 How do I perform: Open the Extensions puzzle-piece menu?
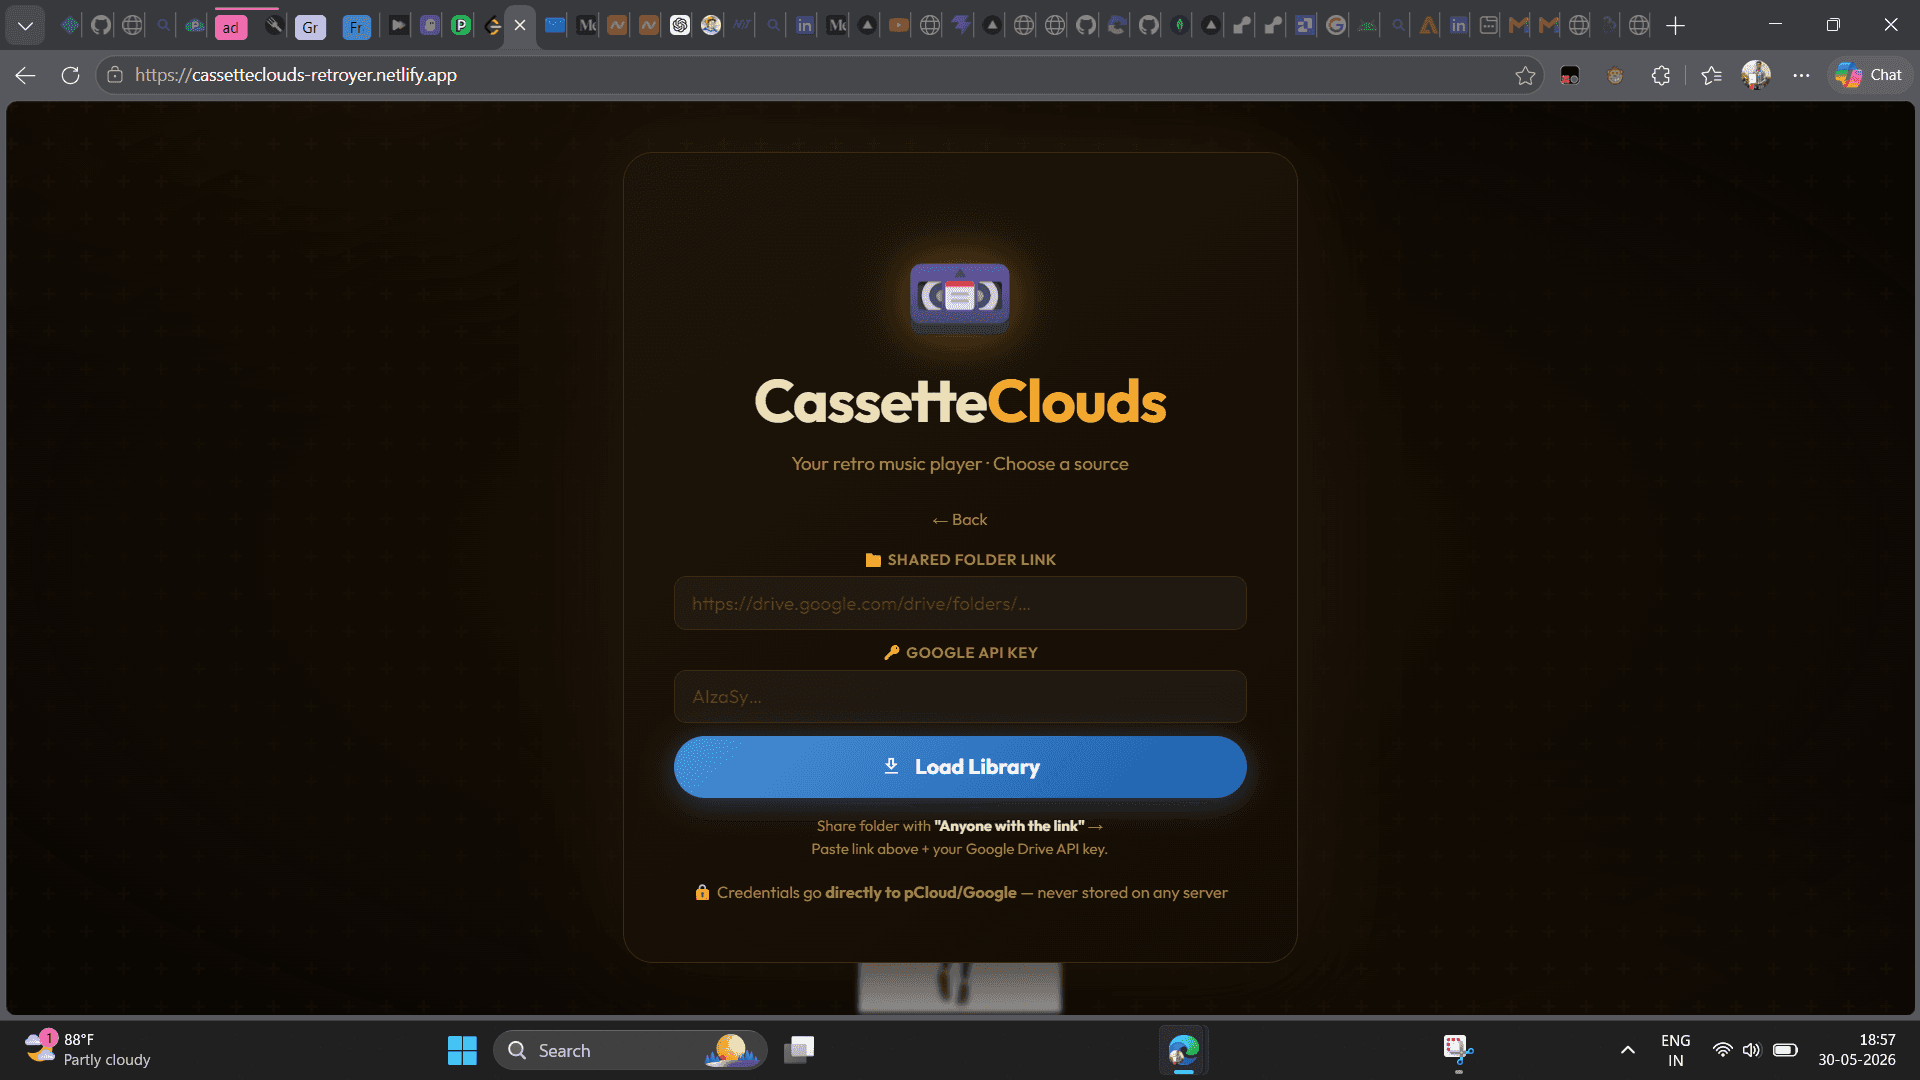1661,75
